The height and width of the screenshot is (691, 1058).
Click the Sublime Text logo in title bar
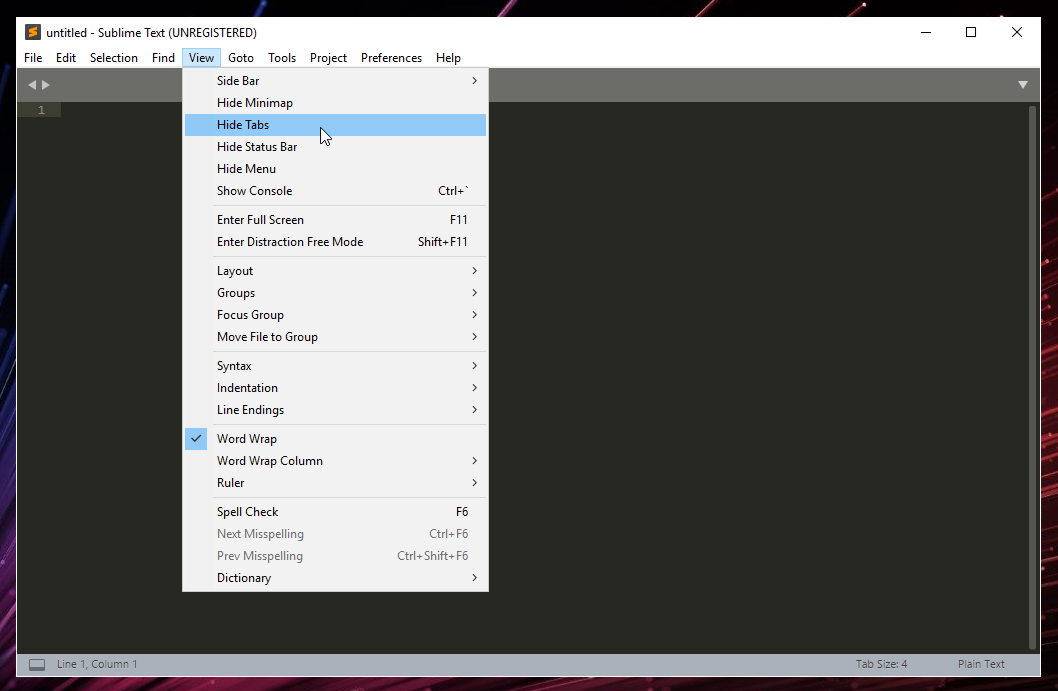(x=32, y=32)
